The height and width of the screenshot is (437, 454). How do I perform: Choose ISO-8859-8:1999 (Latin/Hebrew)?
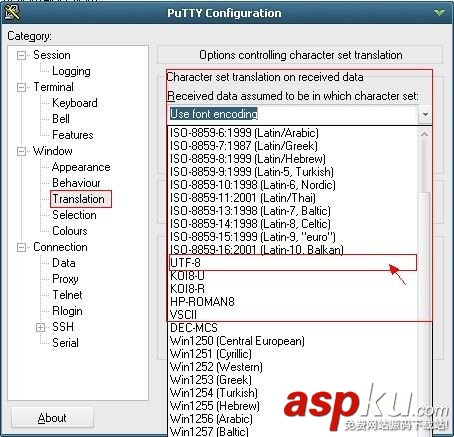[x=293, y=159]
